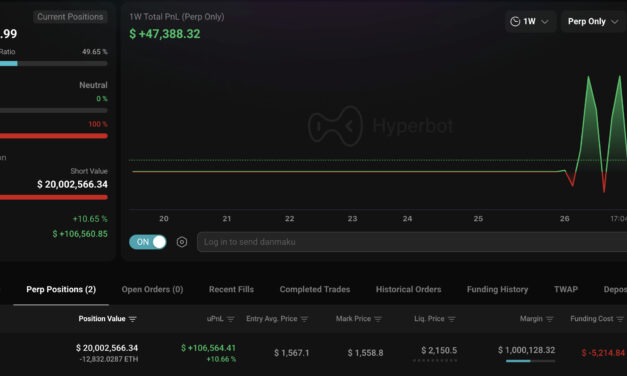Image resolution: width=627 pixels, height=376 pixels.
Task: Click the 49.65 % ratio bar
Action: point(54,63)
